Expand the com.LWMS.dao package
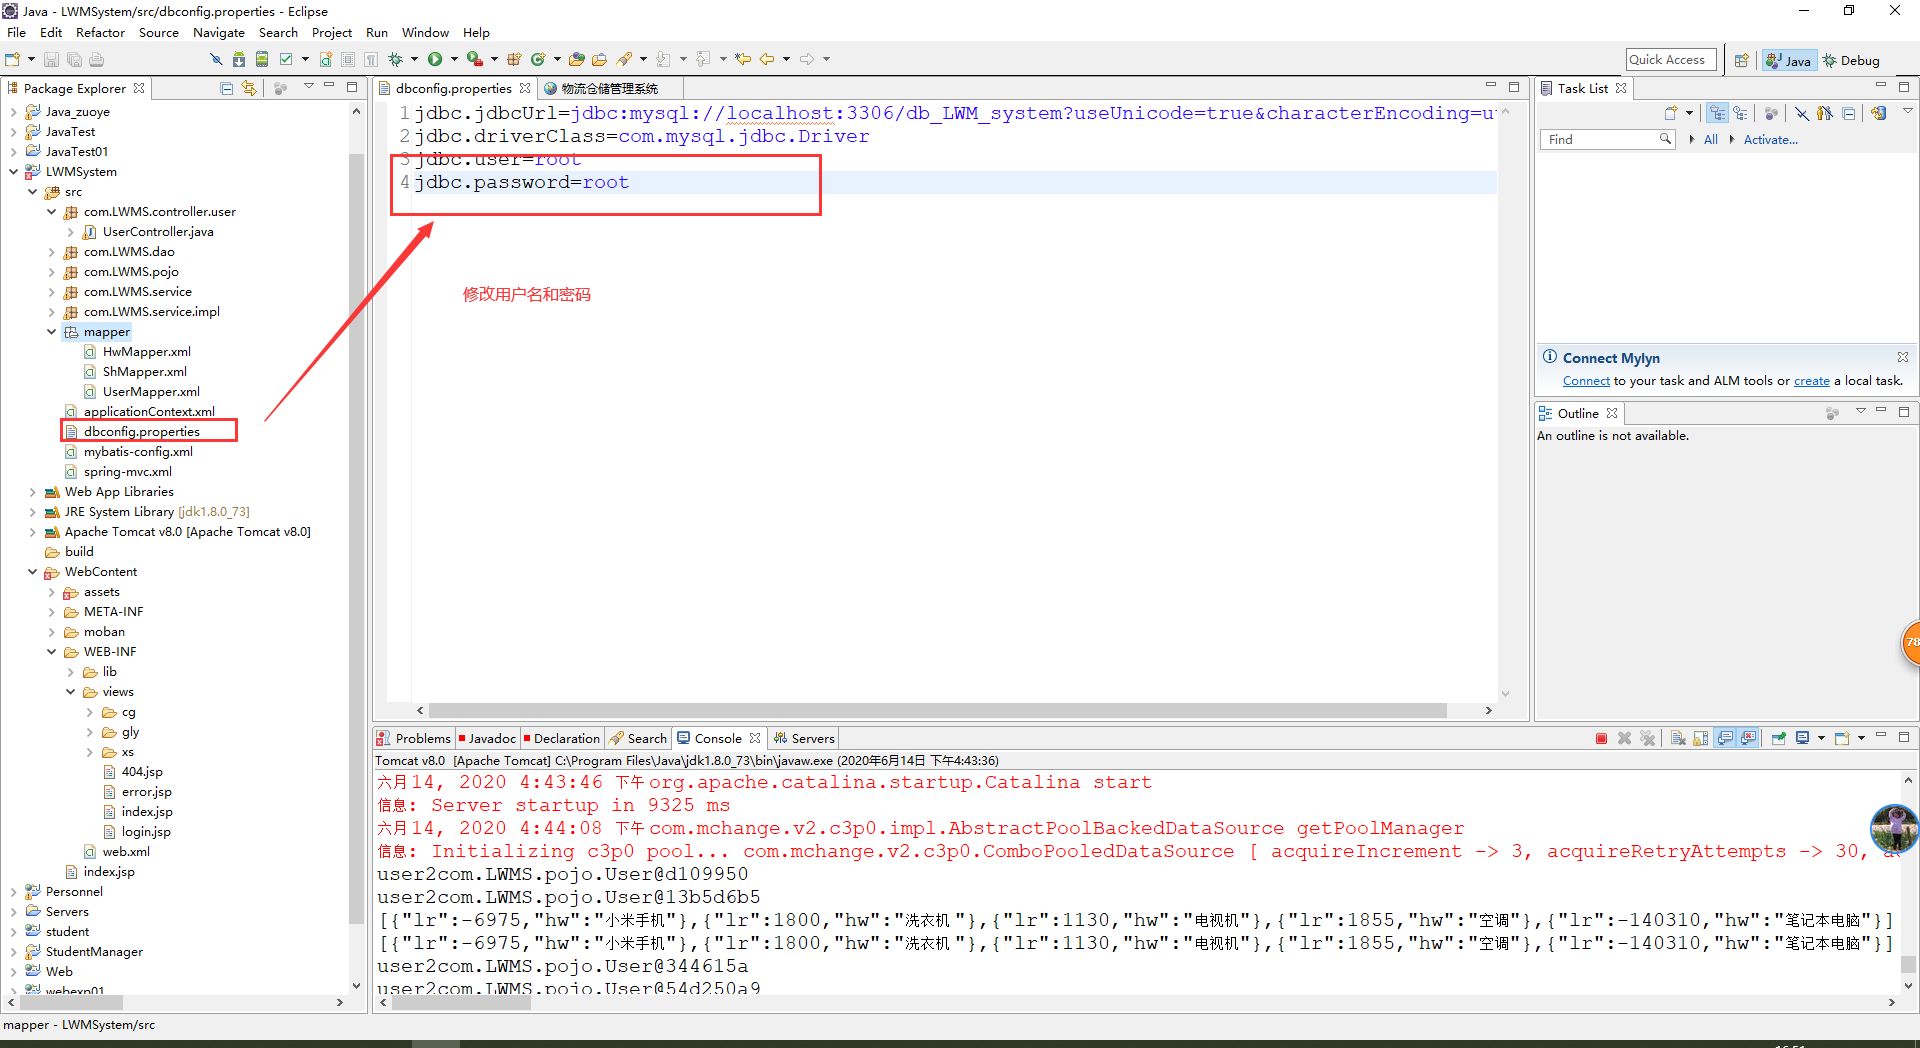 point(51,252)
